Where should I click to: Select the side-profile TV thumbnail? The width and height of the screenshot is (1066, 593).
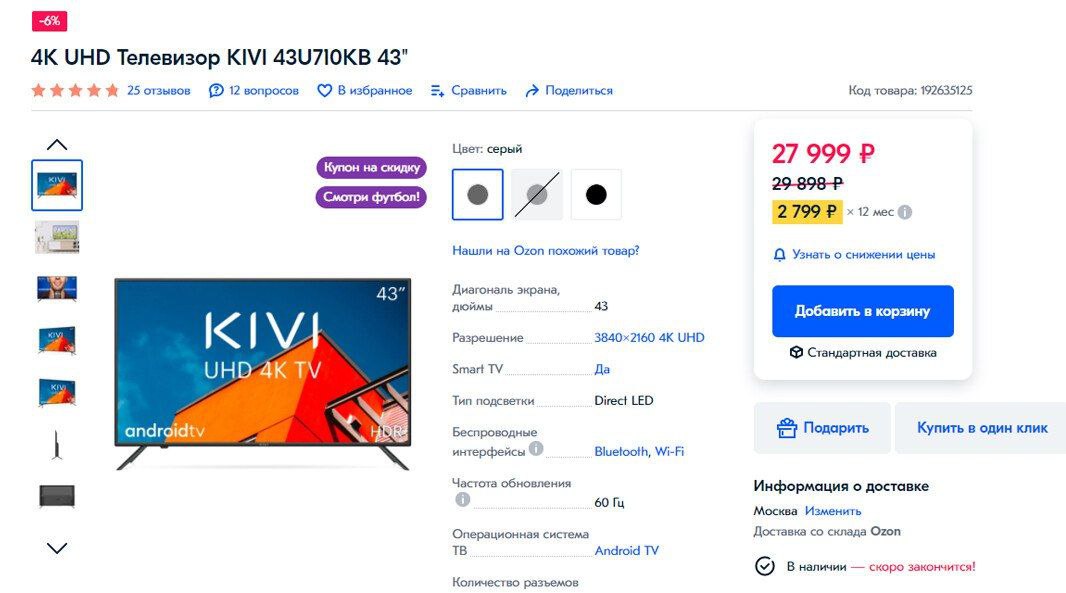click(x=57, y=444)
